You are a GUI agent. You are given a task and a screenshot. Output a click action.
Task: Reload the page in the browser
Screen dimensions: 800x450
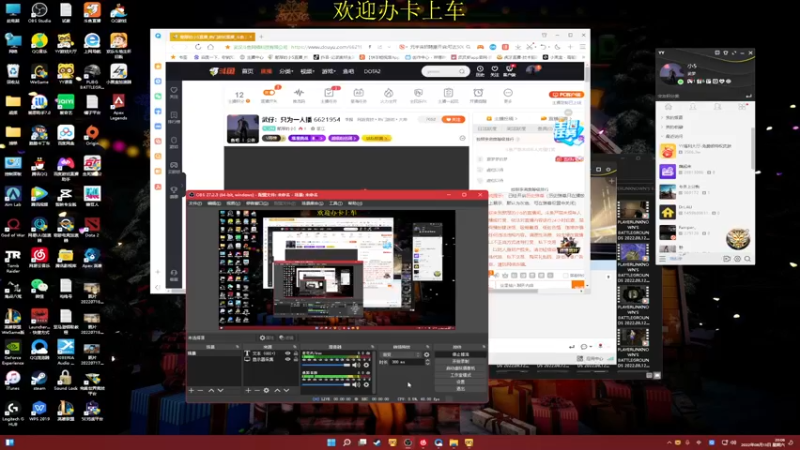pos(198,47)
